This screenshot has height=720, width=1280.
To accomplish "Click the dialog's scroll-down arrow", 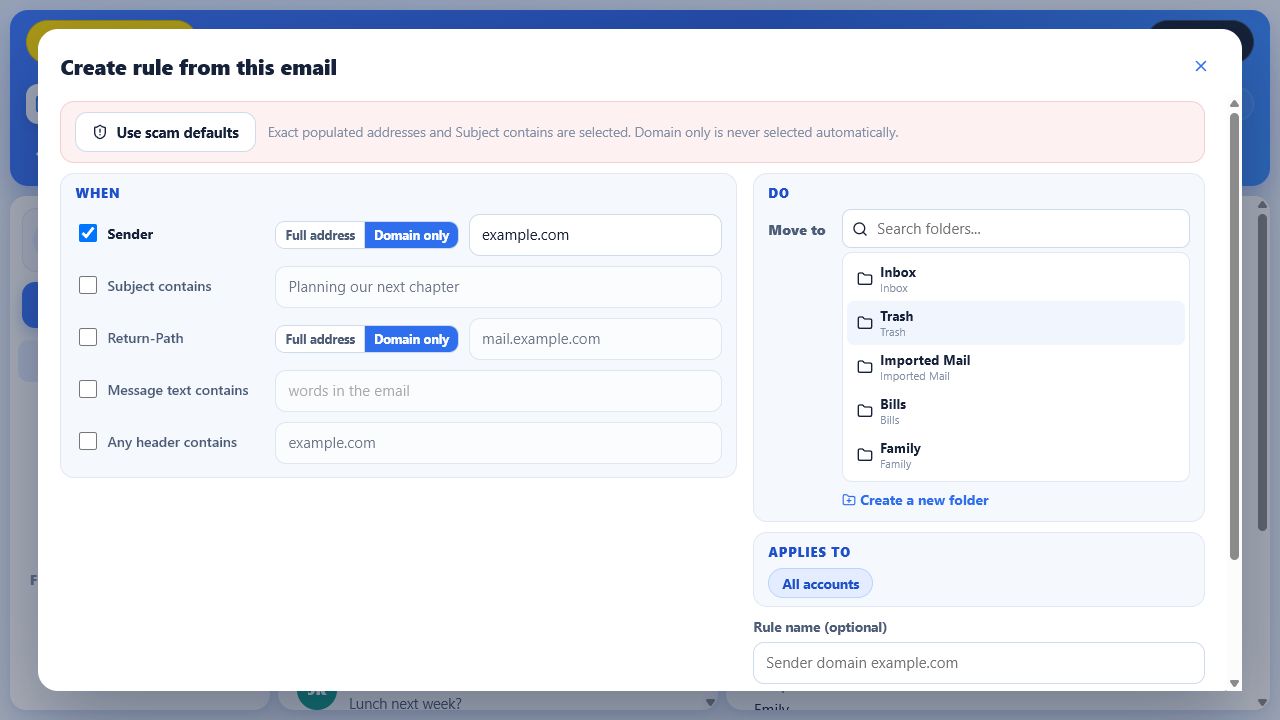I will pos(1234,684).
